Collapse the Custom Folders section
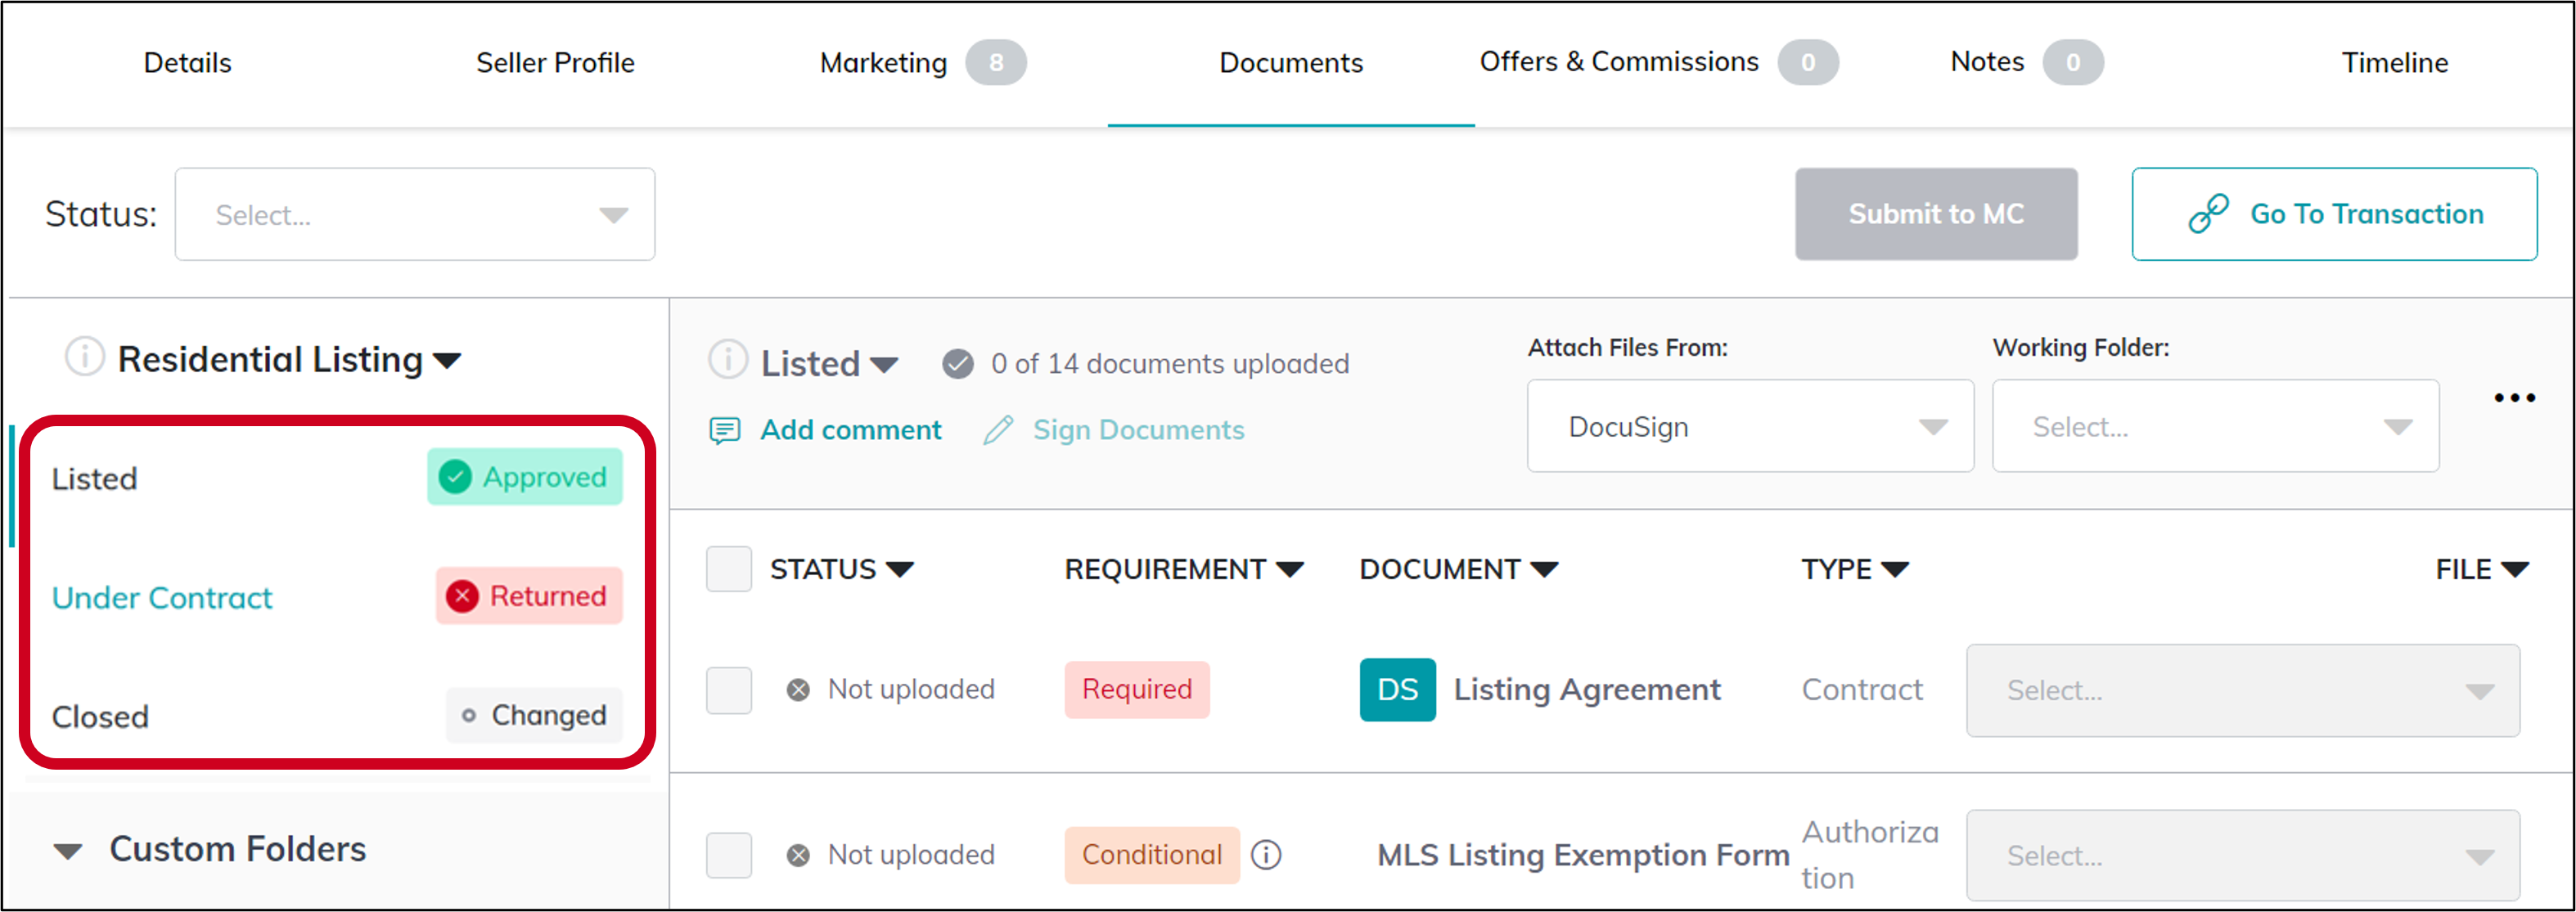Image resolution: width=2576 pixels, height=912 pixels. click(x=67, y=851)
